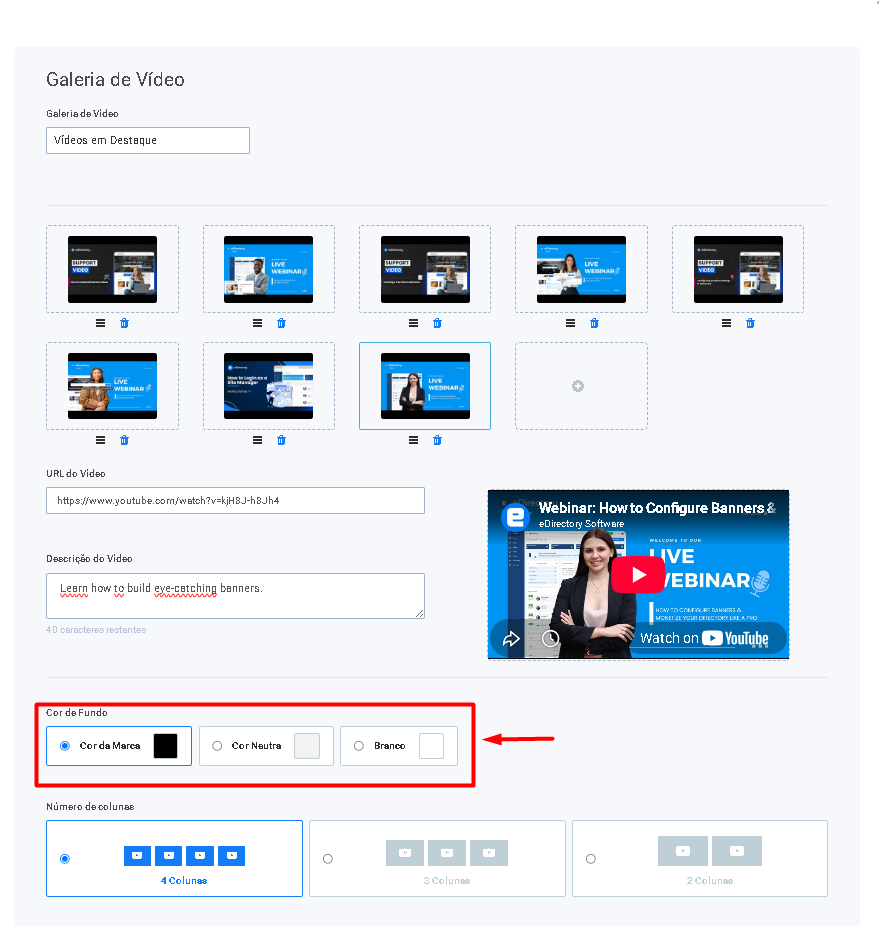Click the drag handle under the second video

[x=258, y=323]
